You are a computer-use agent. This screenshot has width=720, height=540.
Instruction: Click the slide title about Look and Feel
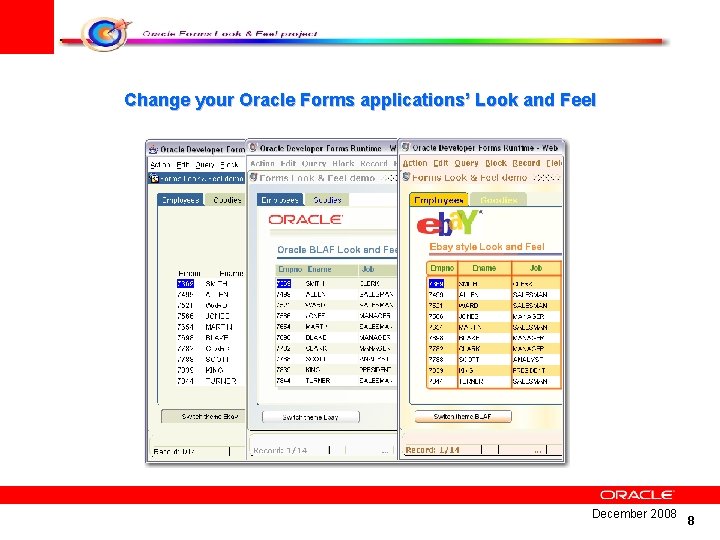coord(360,100)
